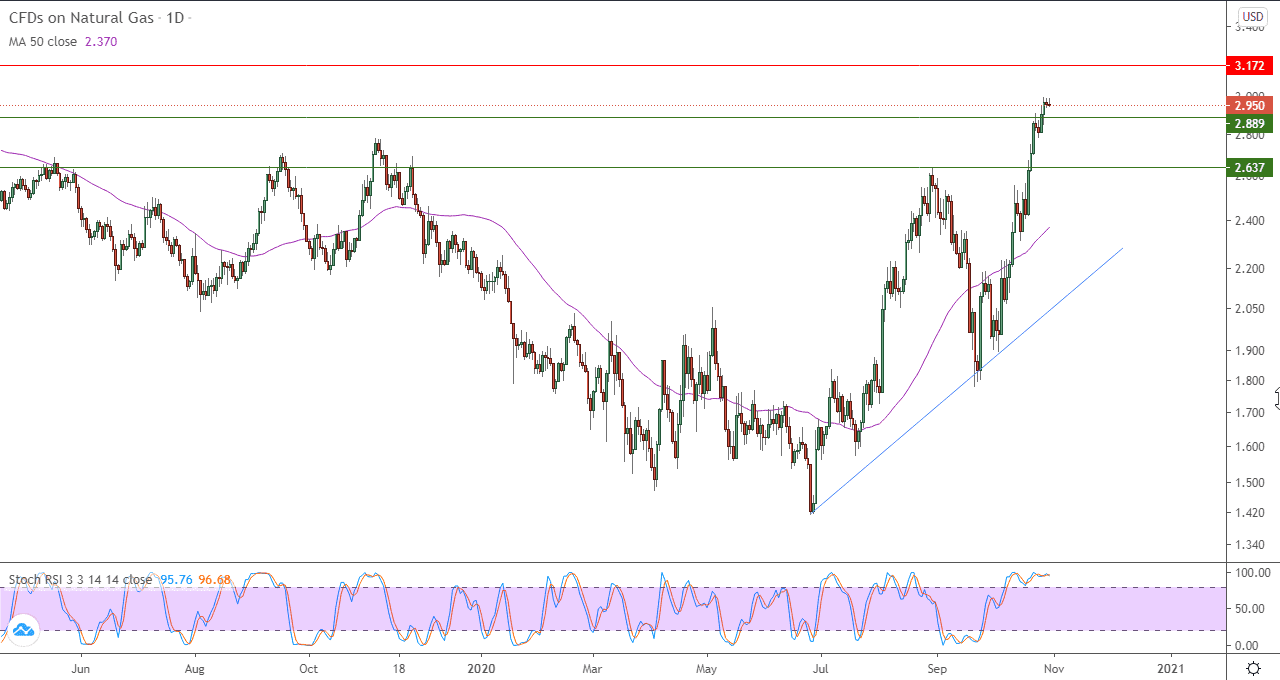
Task: Click 1.700 on the price axis
Action: (x=1250, y=413)
